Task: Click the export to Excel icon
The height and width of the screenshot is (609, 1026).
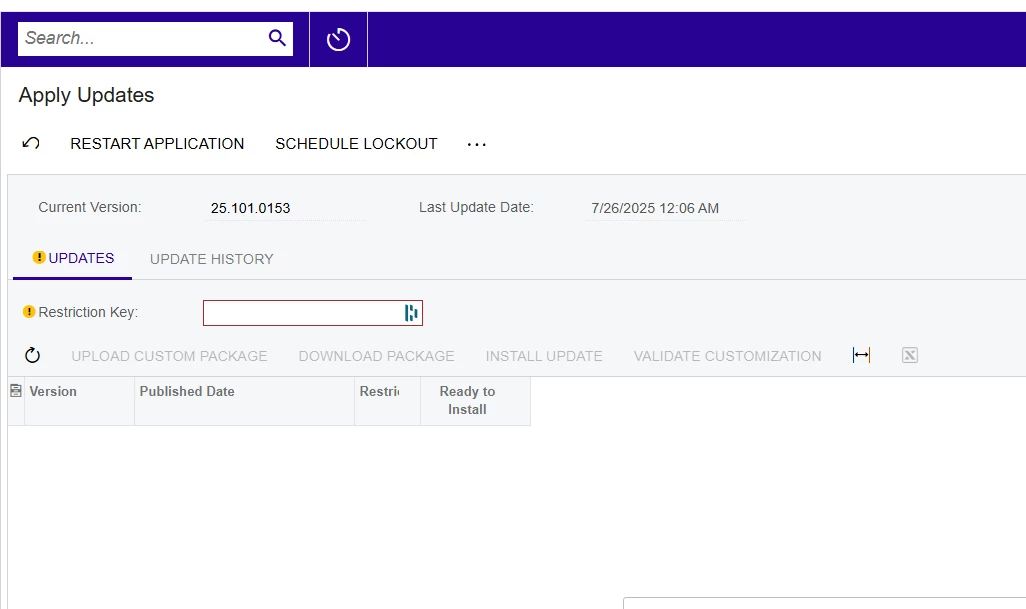Action: pyautogui.click(x=910, y=355)
